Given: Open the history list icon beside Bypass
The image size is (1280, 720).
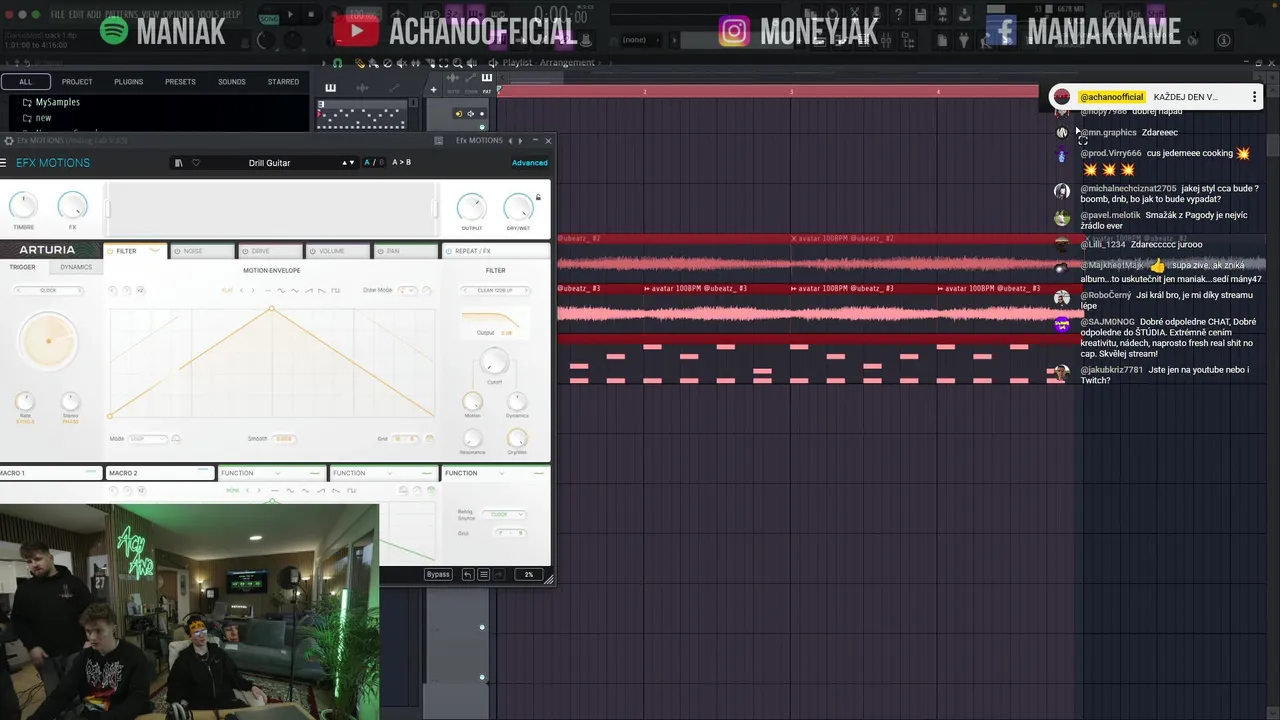Looking at the screenshot, I should coord(484,574).
